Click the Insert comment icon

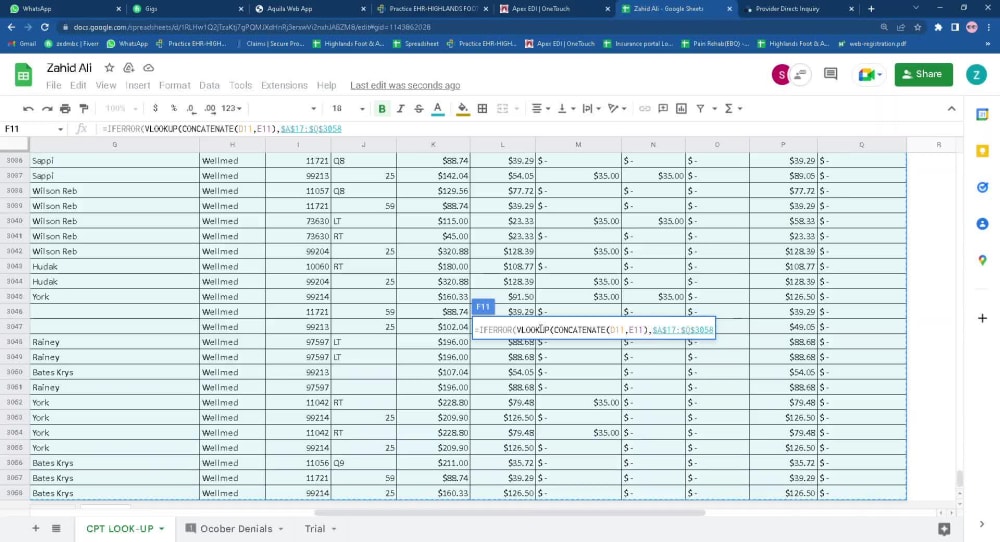[663, 108]
